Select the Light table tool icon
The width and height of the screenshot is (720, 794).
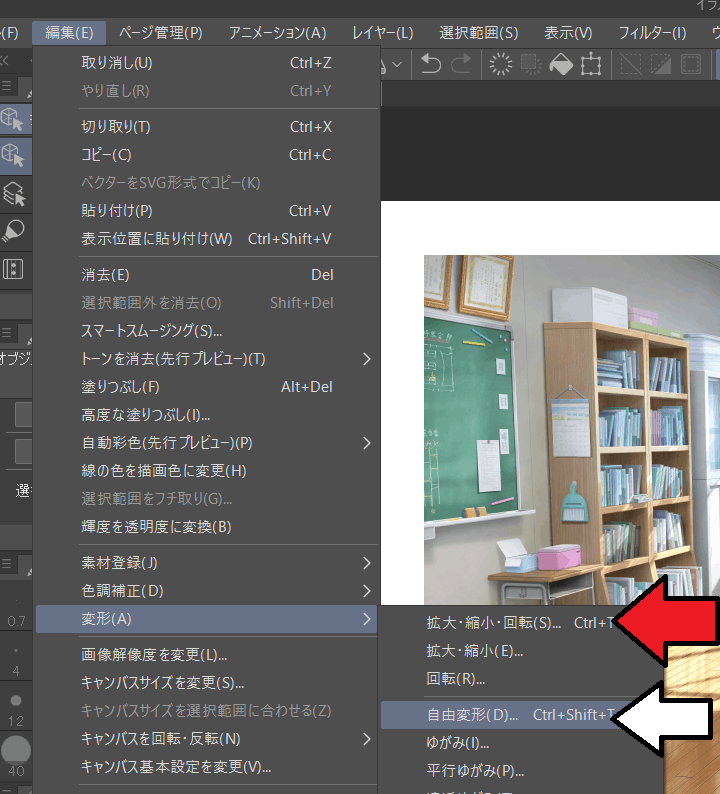tap(14, 231)
